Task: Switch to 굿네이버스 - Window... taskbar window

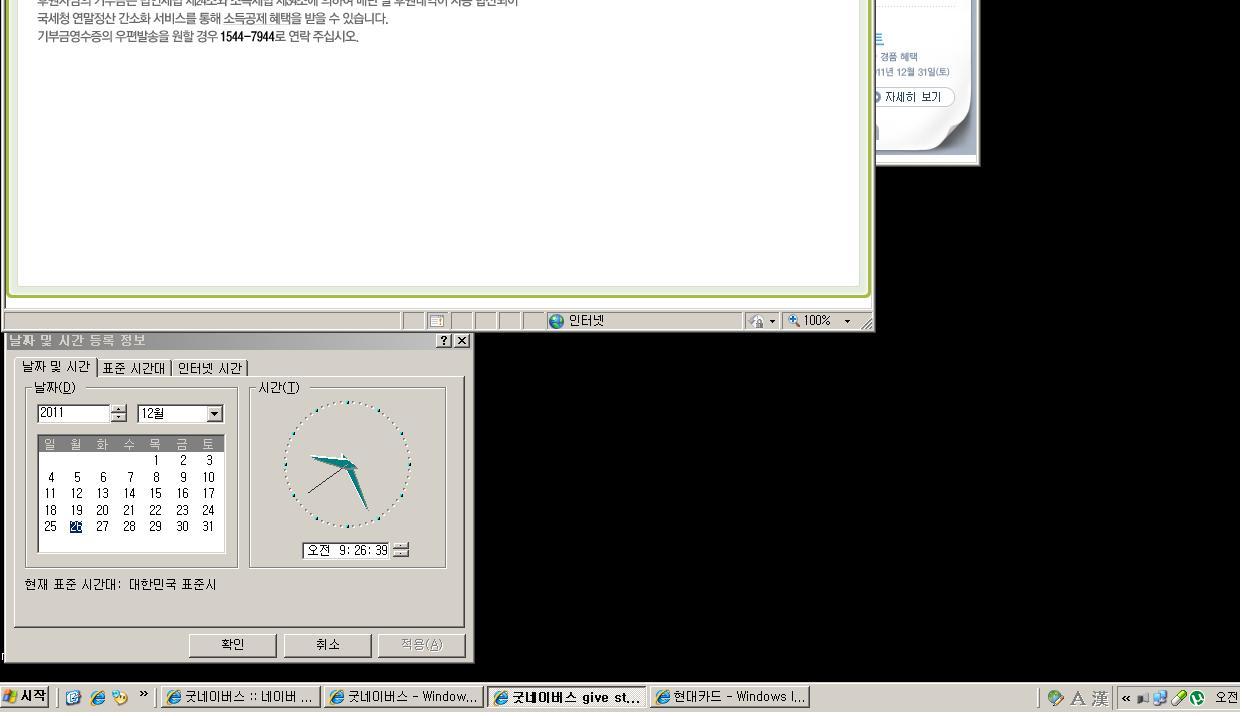Action: pyautogui.click(x=403, y=697)
